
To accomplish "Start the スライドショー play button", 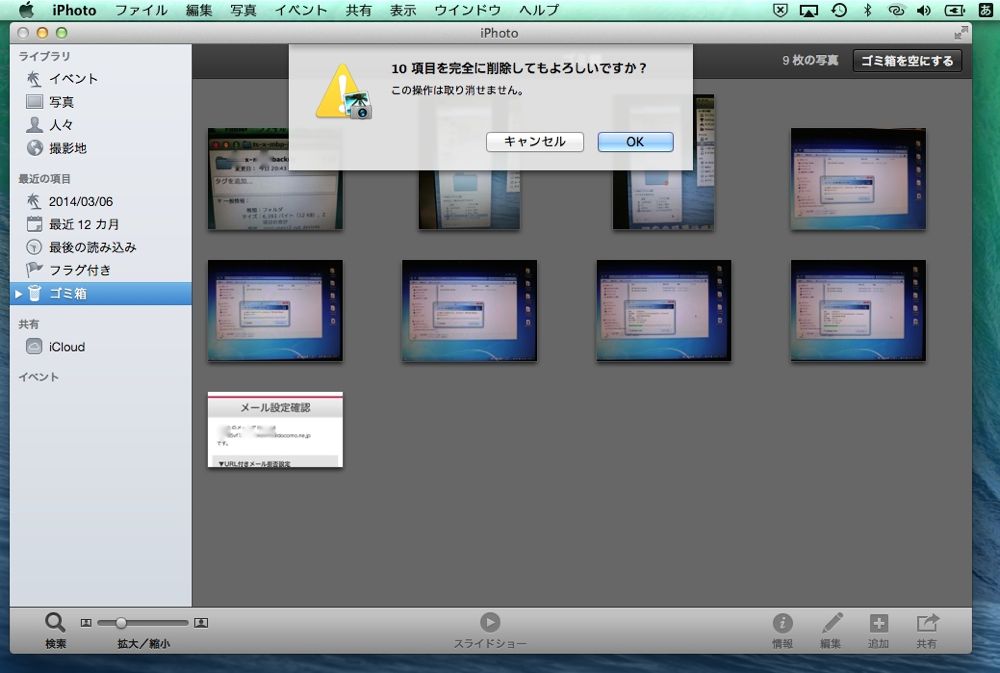I will point(490,622).
